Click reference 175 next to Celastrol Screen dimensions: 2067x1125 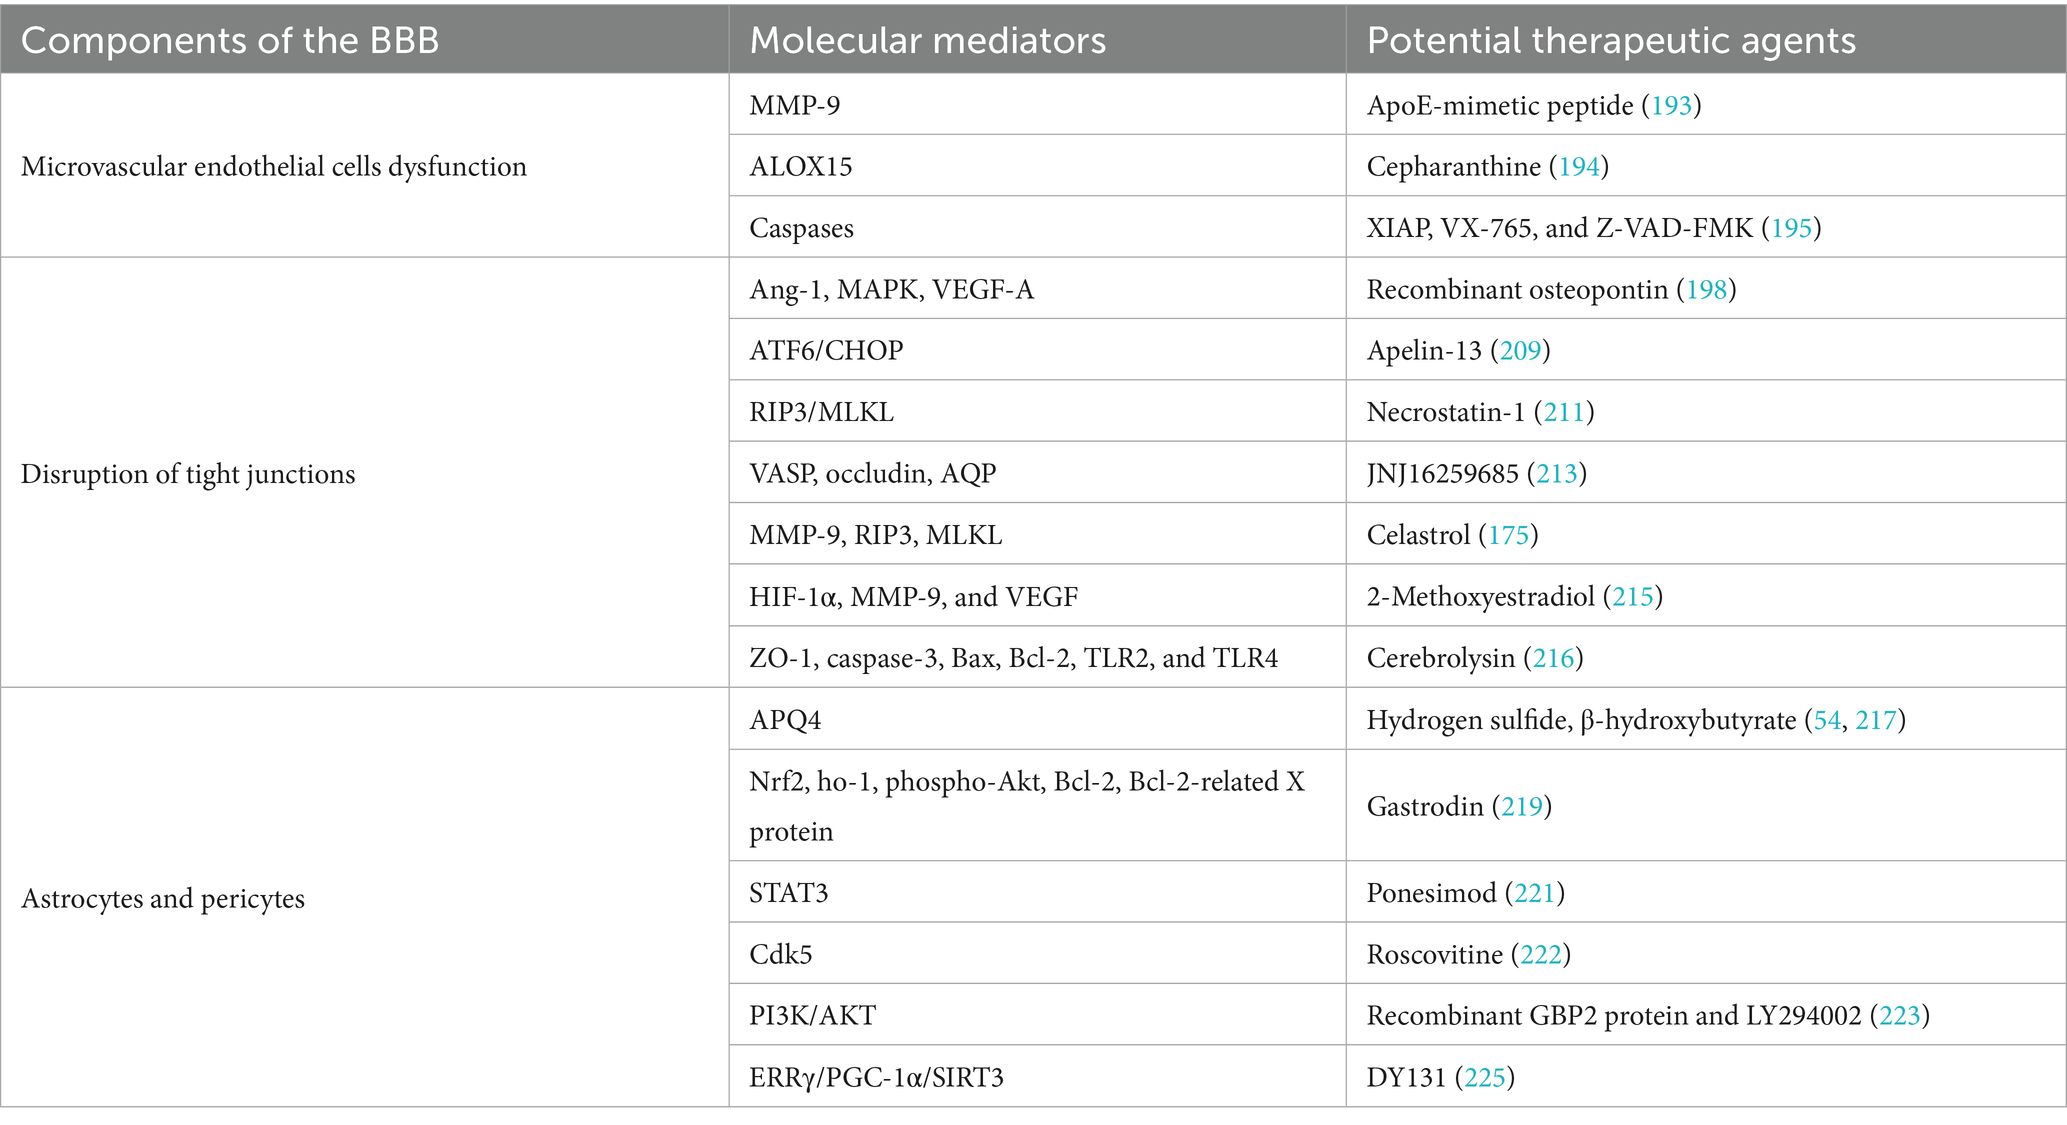pyautogui.click(x=1508, y=535)
